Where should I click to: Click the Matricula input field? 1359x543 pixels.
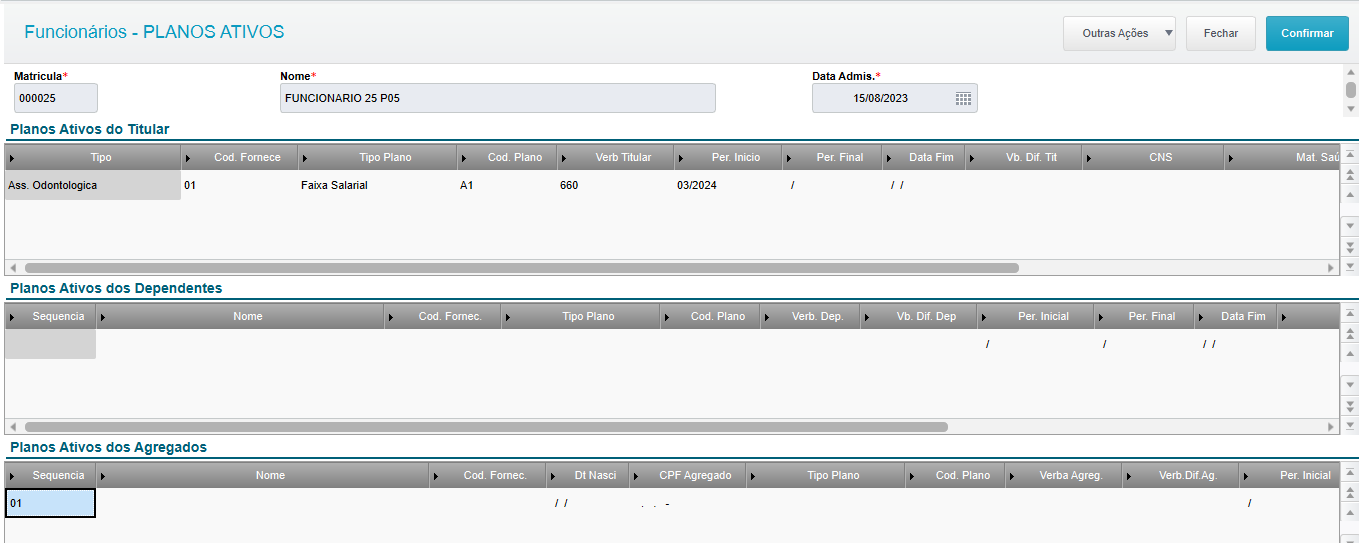[x=56, y=98]
